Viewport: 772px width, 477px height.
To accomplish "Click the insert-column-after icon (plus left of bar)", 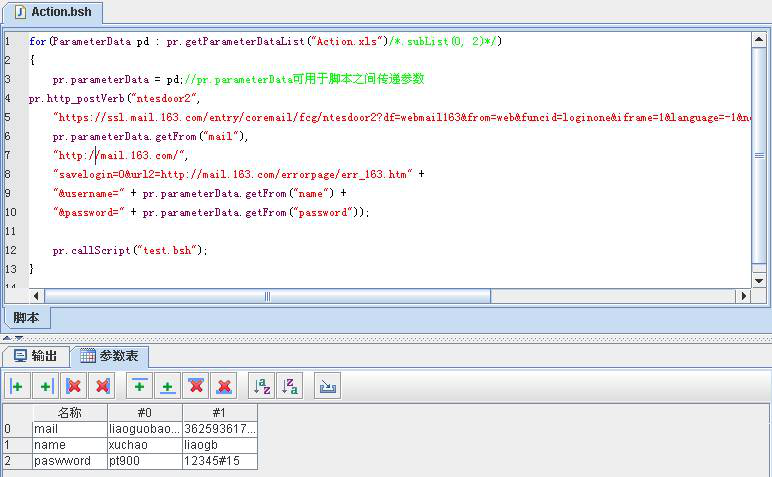I will (x=45, y=386).
